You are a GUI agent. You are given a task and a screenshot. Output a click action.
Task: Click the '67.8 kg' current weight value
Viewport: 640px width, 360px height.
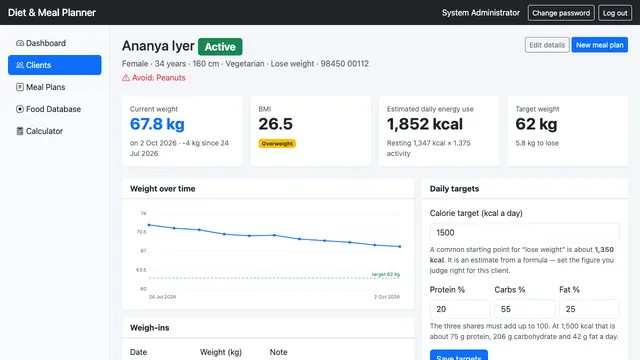pos(157,124)
